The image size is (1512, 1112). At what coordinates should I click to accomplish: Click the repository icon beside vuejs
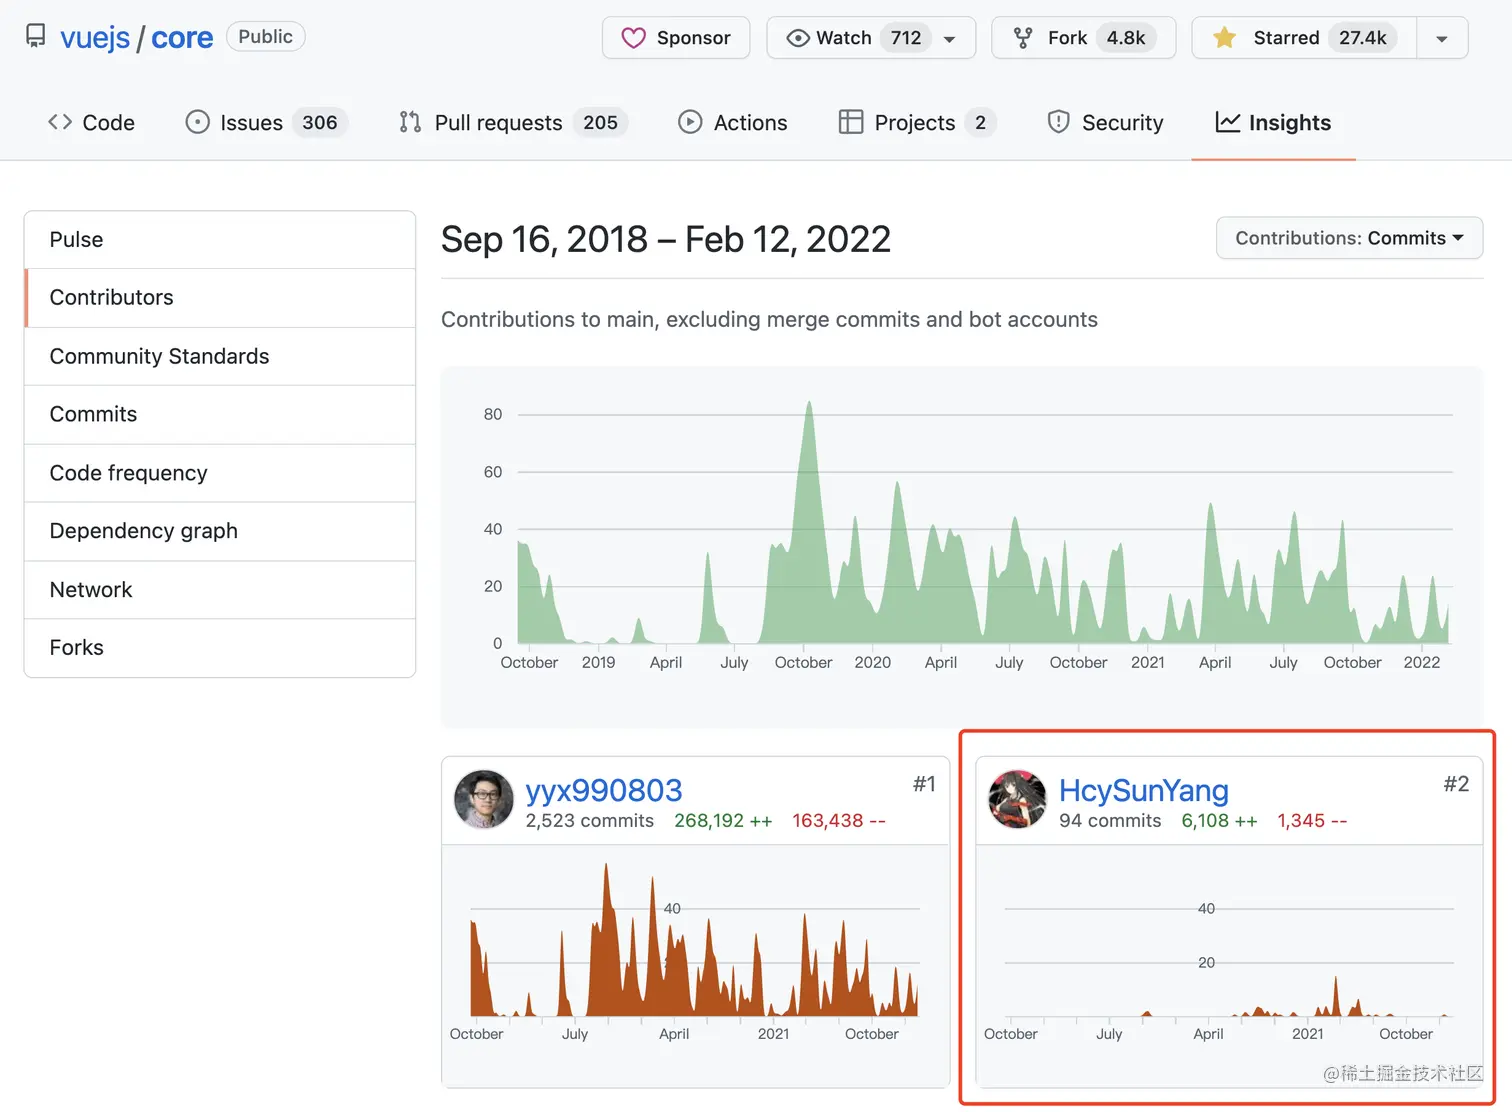pyautogui.click(x=36, y=37)
